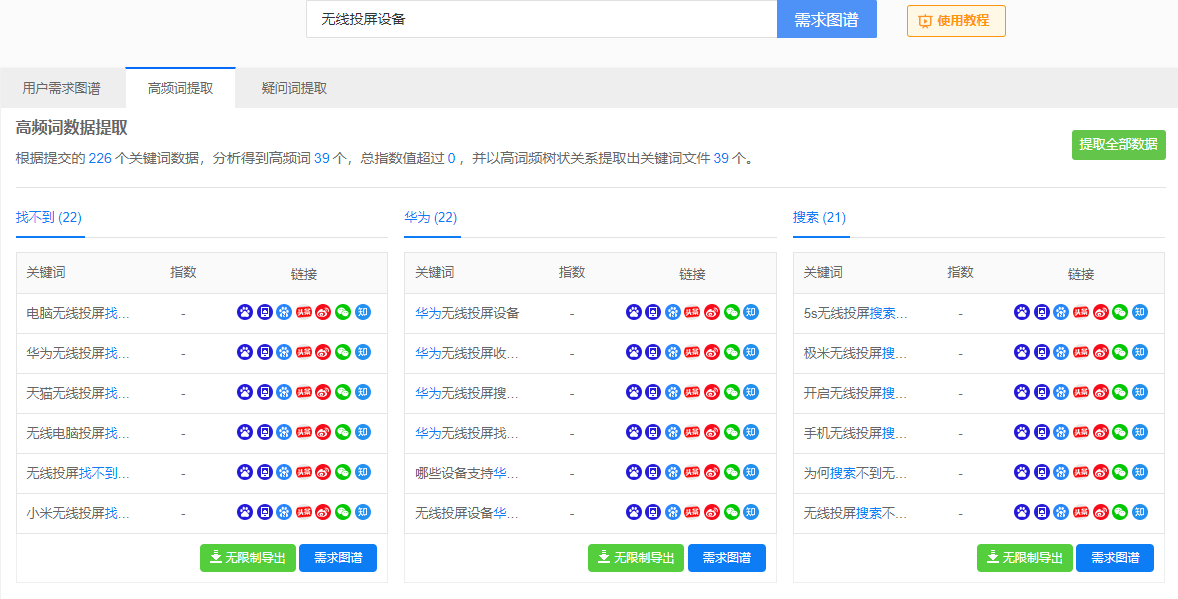Click keyword 极米无线投屏搜…

[856, 353]
